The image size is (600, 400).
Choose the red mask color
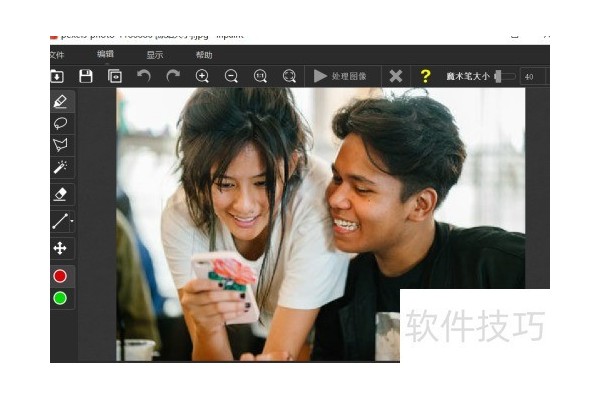click(x=60, y=276)
